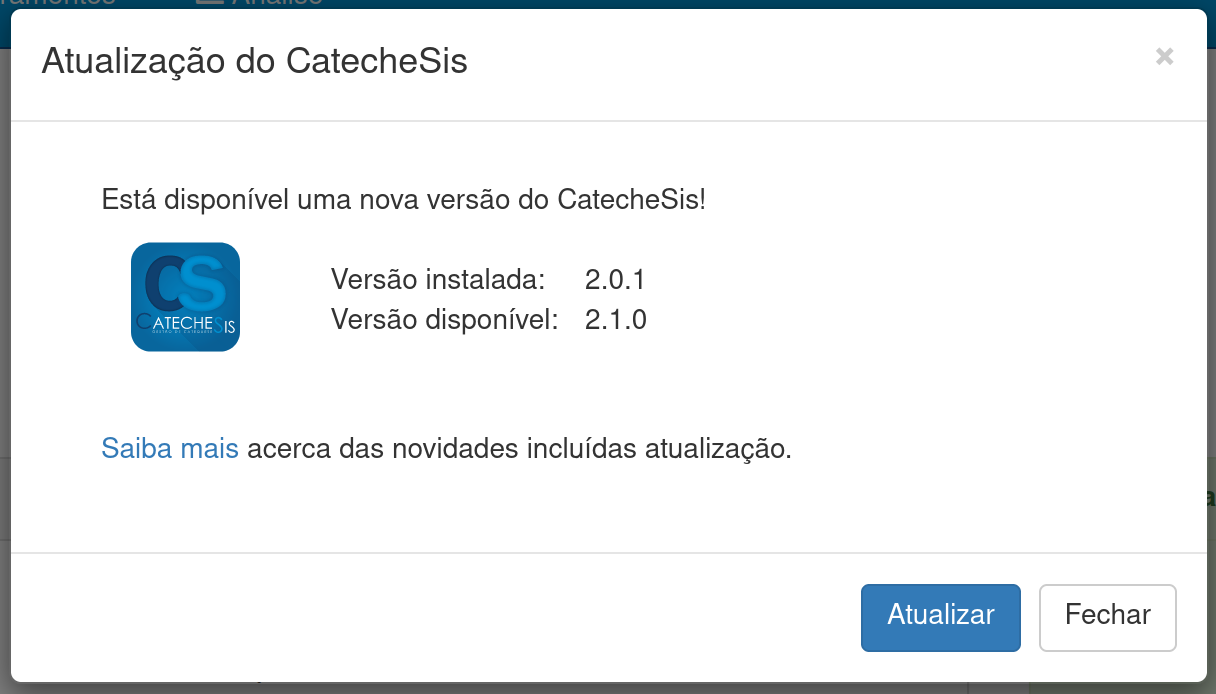Click Saiba mais to view update news

click(169, 448)
